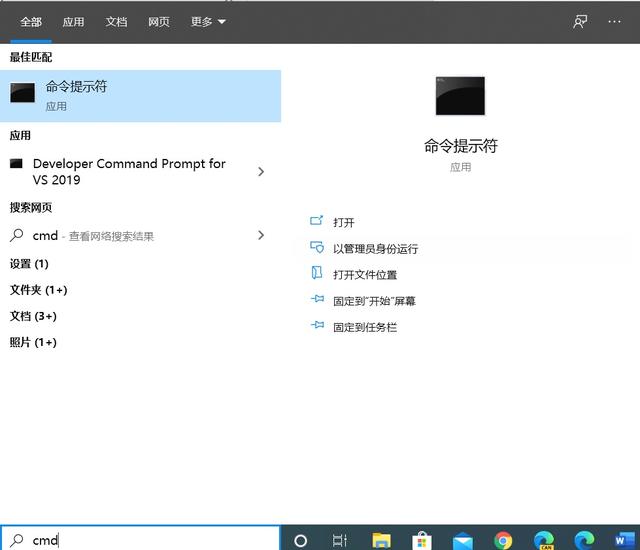Click the search box containing cmd

coord(140,539)
